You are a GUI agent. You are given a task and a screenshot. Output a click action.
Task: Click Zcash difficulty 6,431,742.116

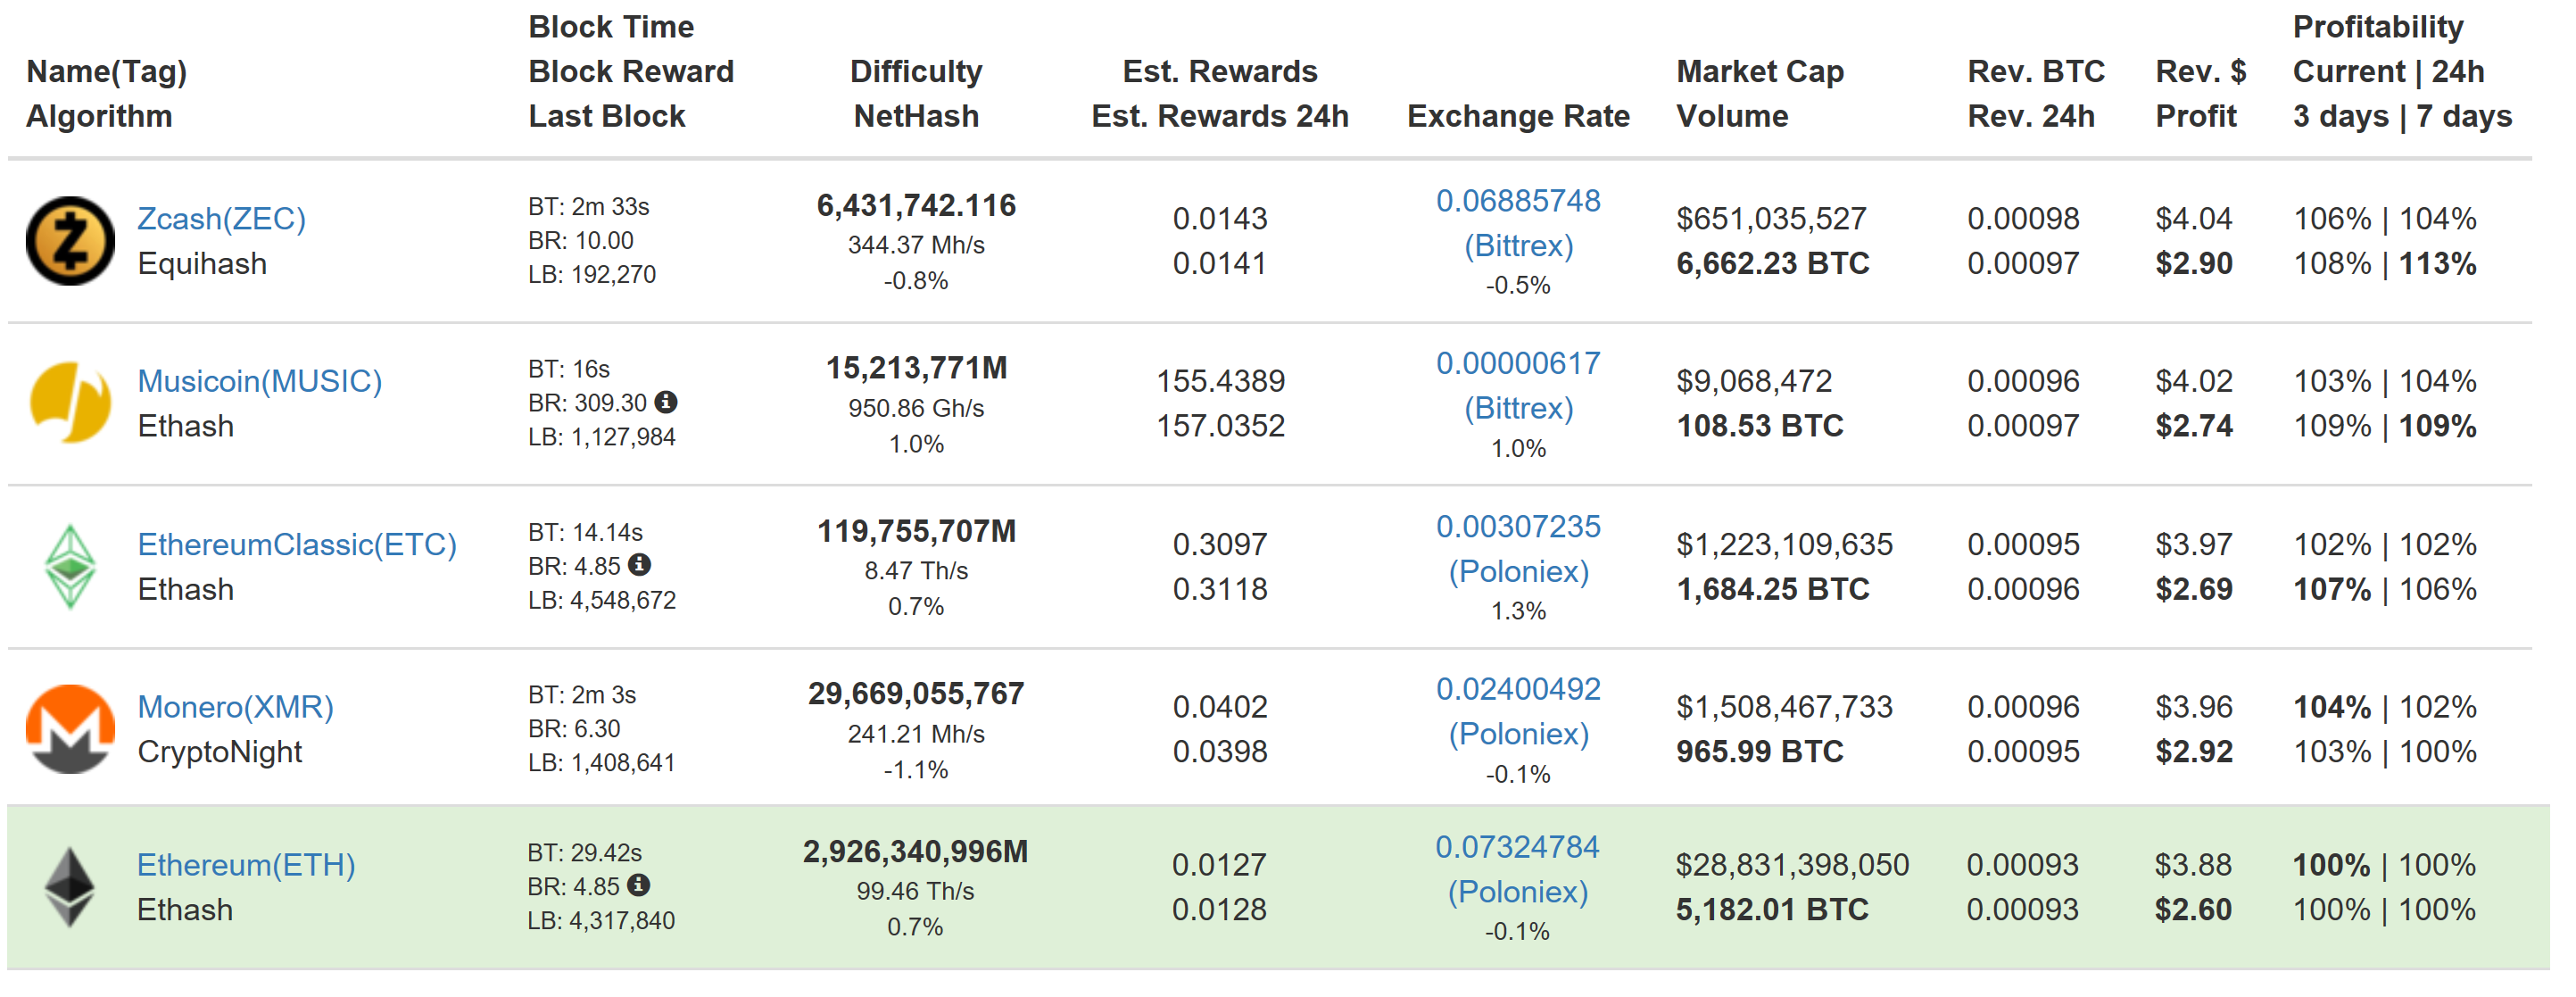(x=916, y=206)
